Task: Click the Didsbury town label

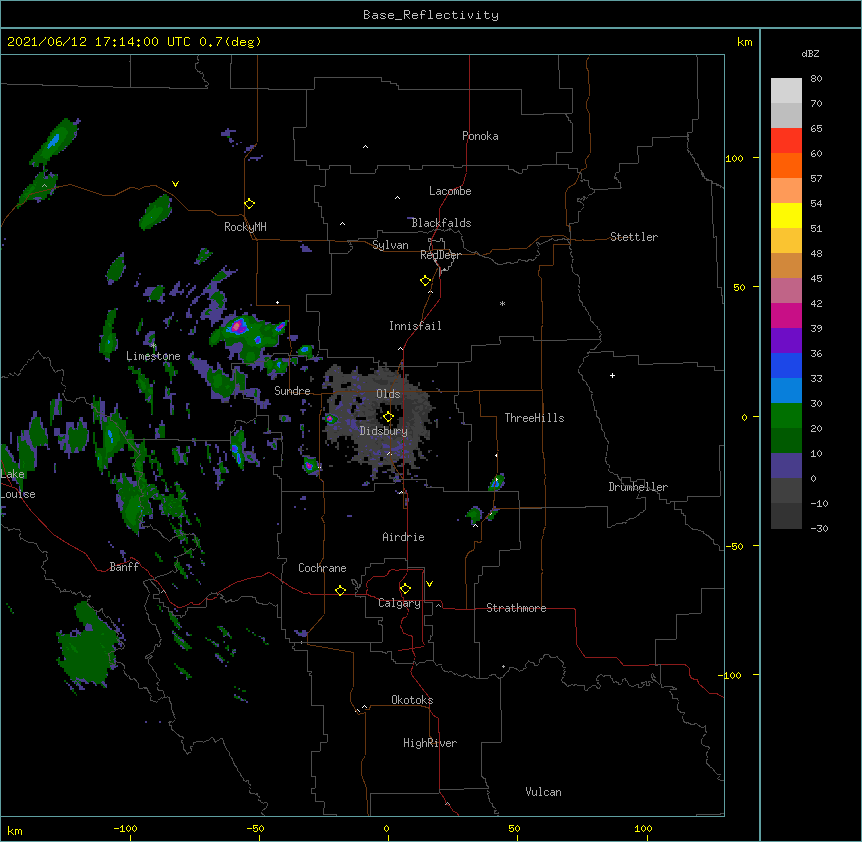Action: [x=384, y=431]
